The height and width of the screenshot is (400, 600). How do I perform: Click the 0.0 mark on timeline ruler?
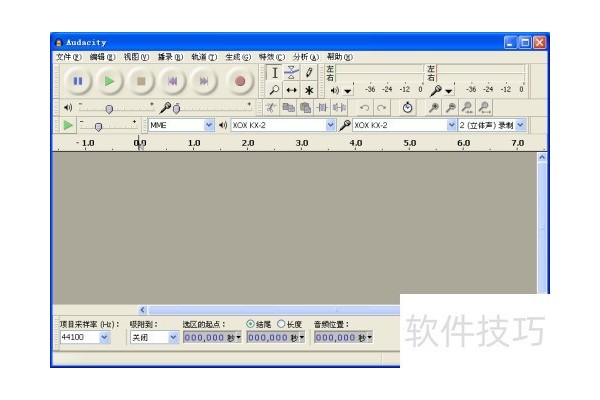(x=140, y=143)
